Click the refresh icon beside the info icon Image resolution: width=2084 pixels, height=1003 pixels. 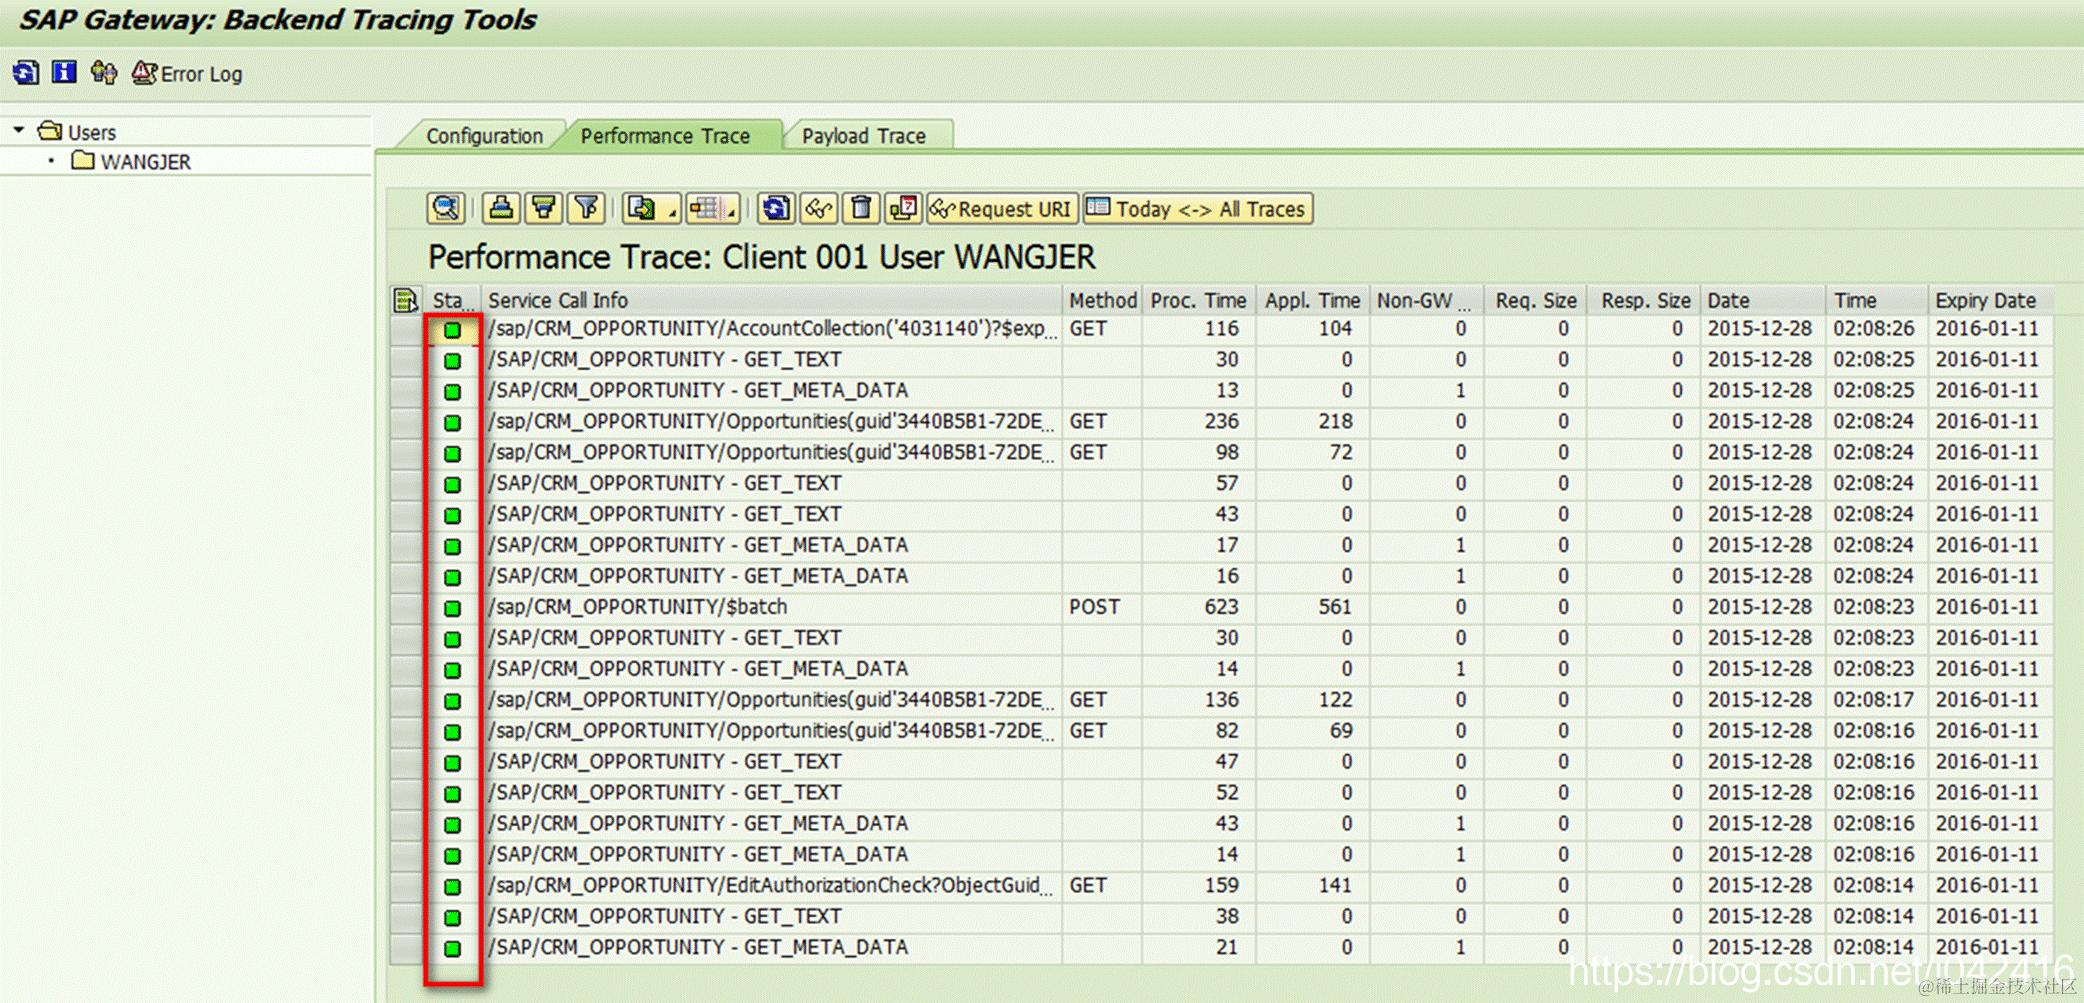click(26, 73)
